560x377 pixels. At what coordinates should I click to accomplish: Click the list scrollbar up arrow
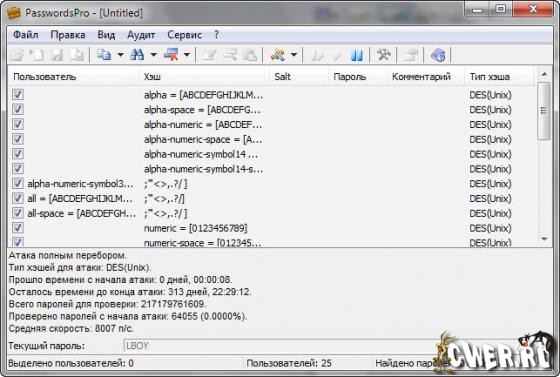[544, 74]
